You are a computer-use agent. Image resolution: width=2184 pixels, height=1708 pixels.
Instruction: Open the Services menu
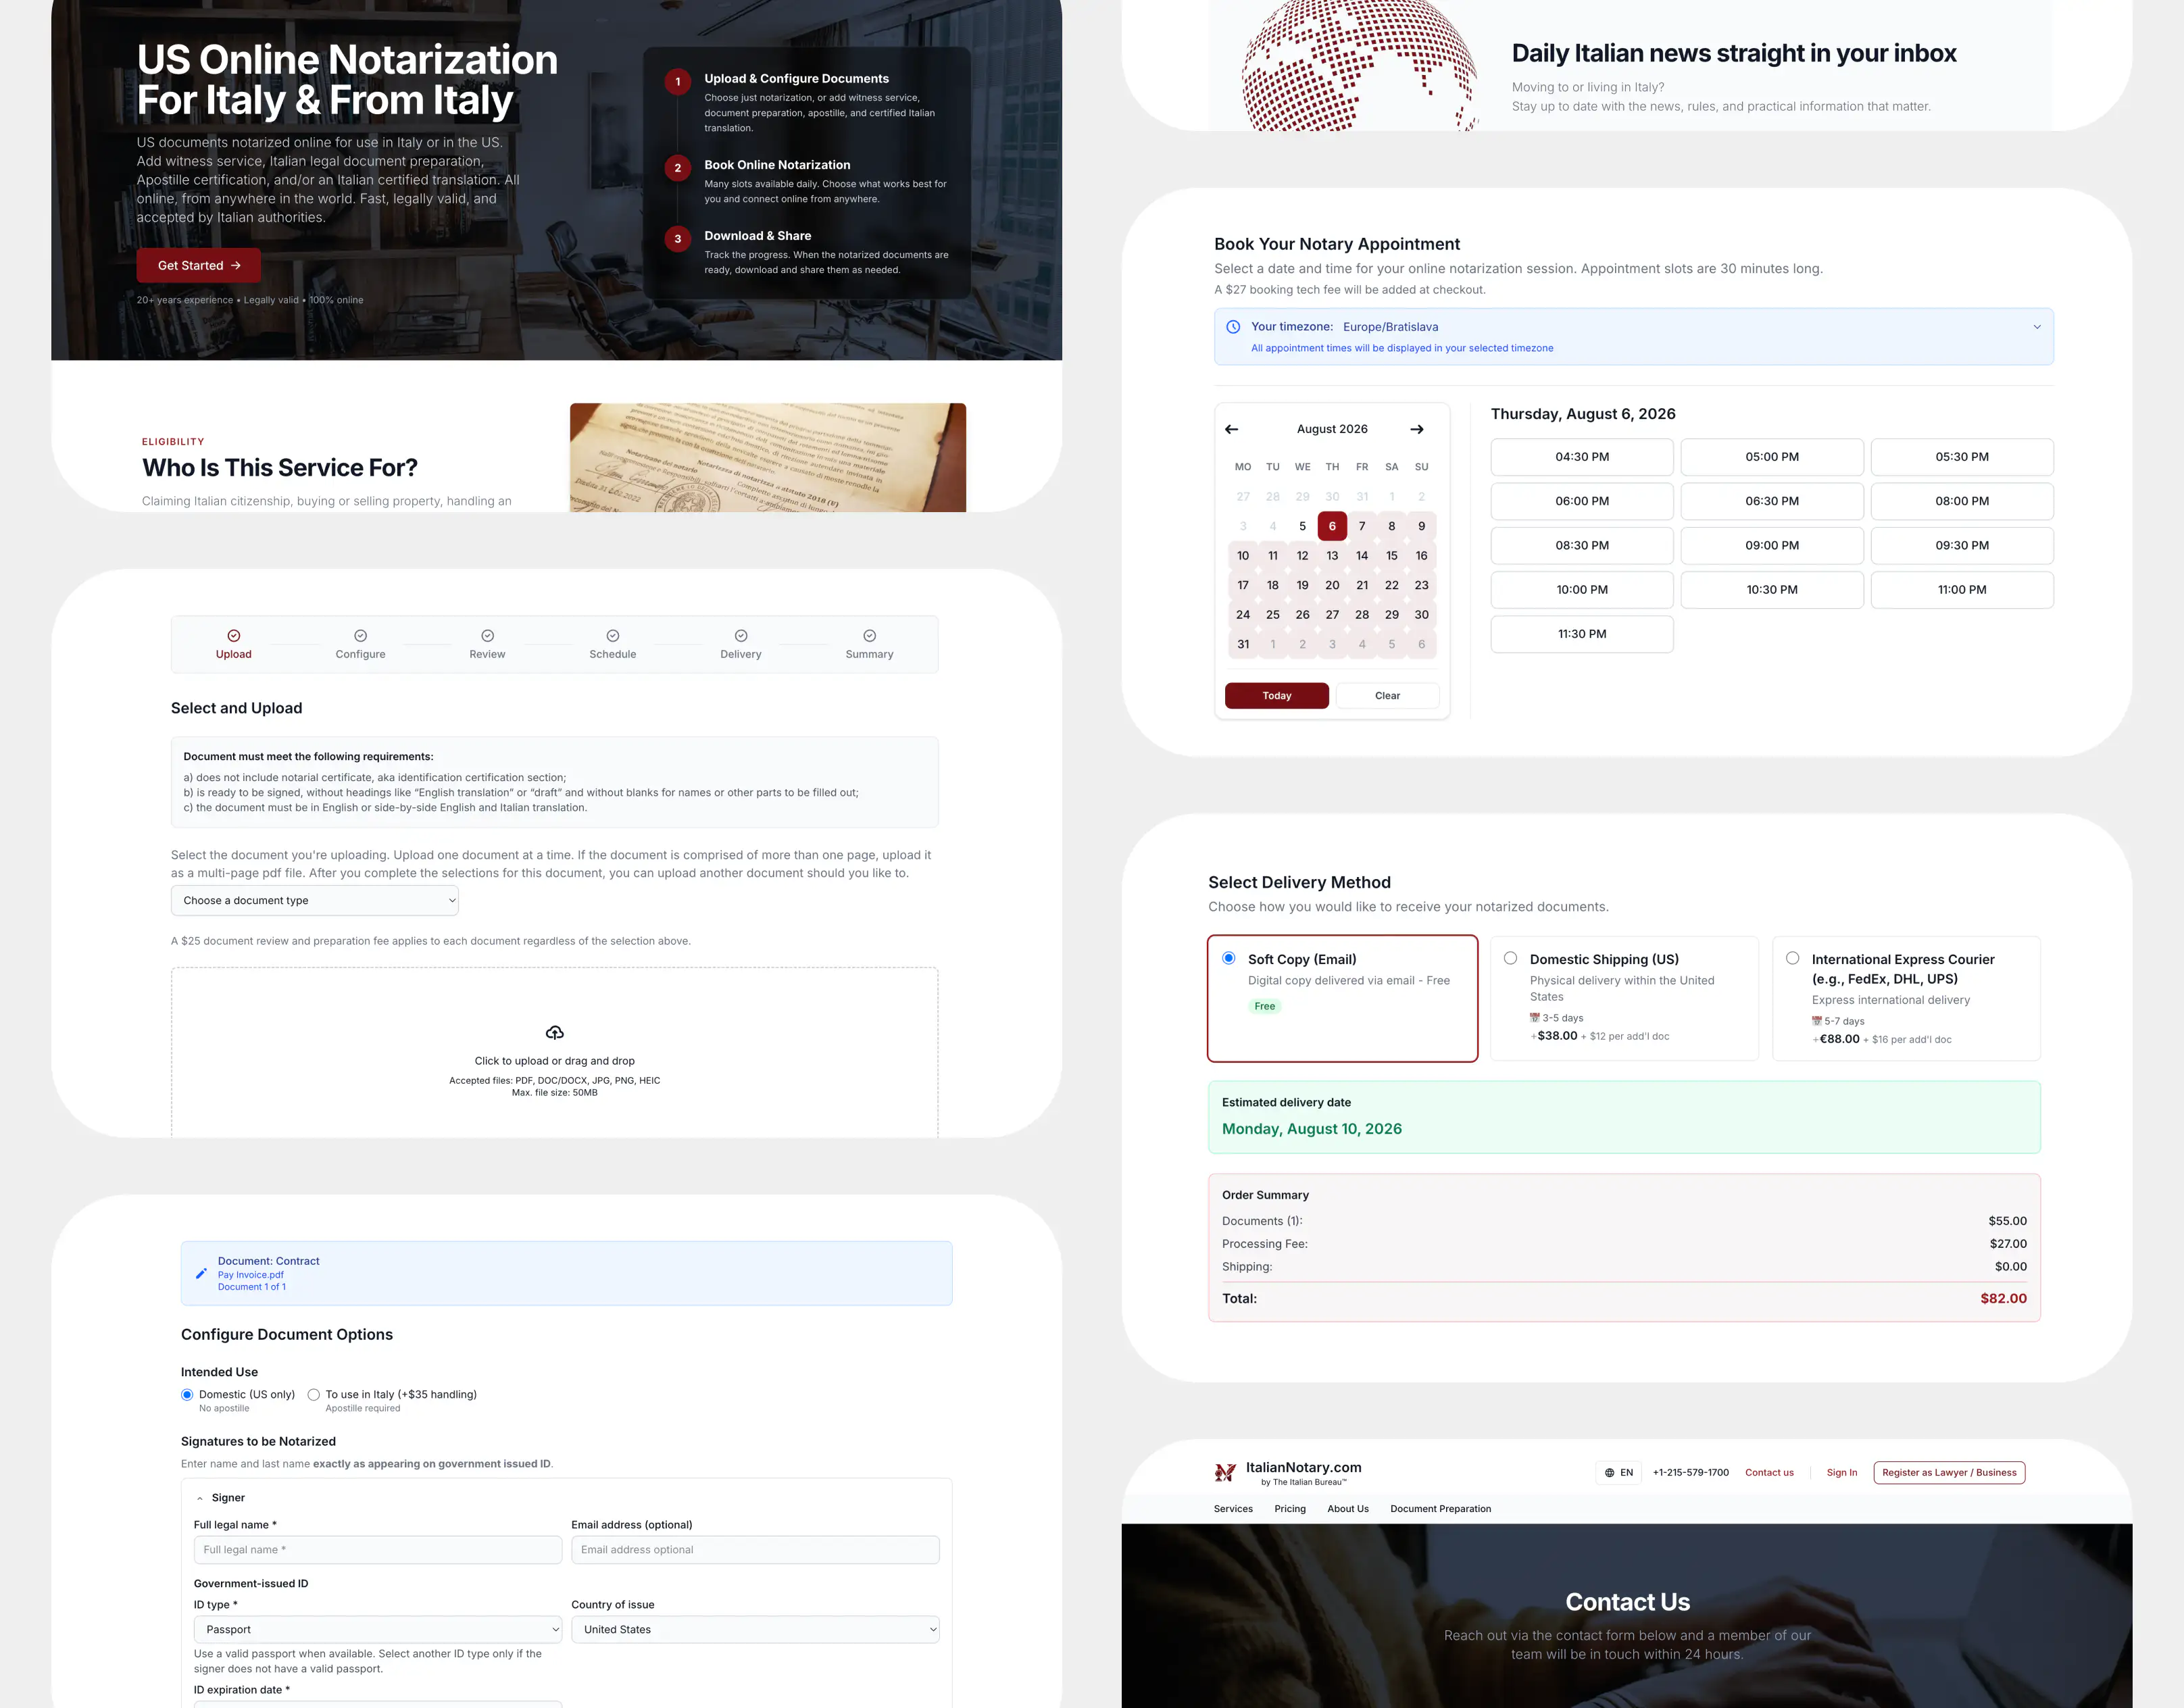click(1233, 1509)
